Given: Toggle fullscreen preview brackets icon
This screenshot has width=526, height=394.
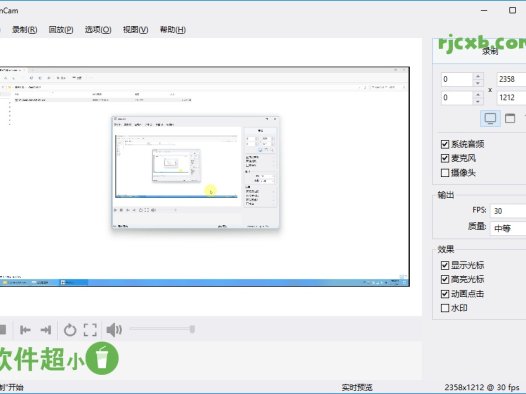Looking at the screenshot, I should [90, 330].
